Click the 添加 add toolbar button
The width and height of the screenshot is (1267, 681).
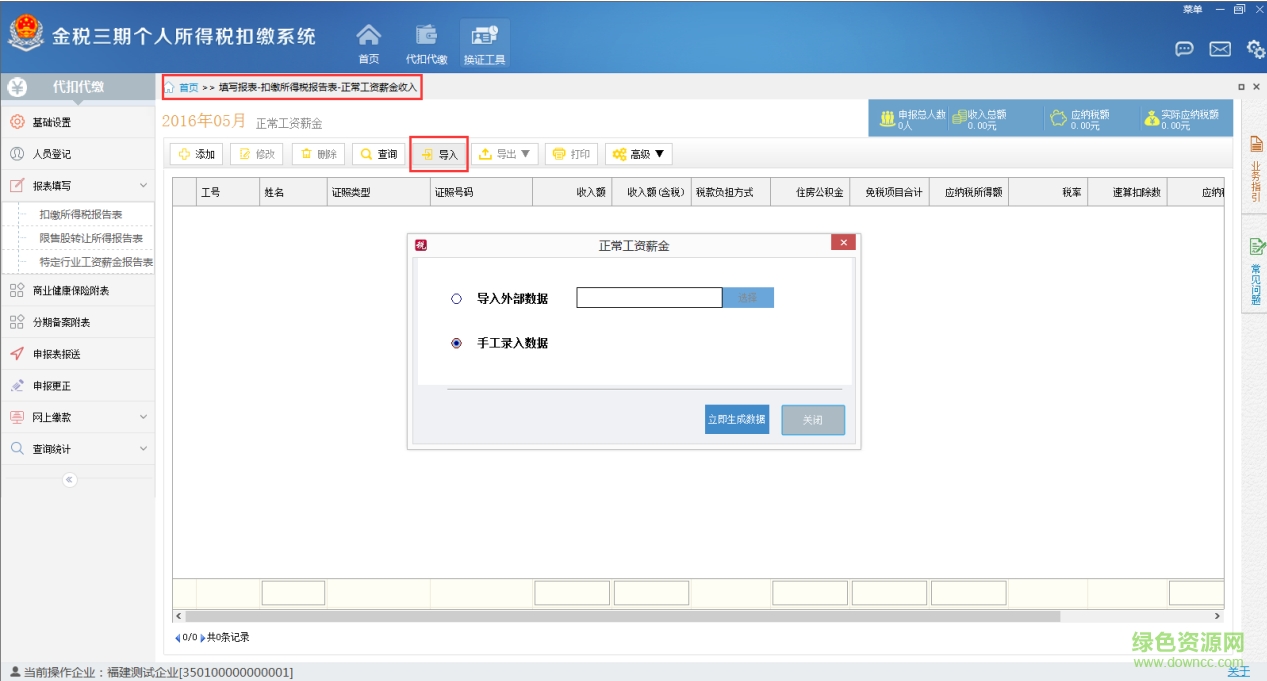pos(196,154)
